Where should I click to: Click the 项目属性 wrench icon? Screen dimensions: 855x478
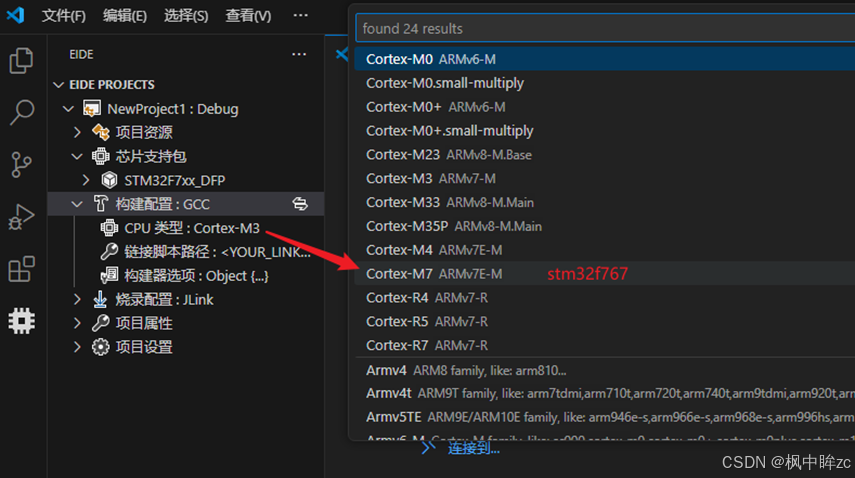pyautogui.click(x=100, y=323)
